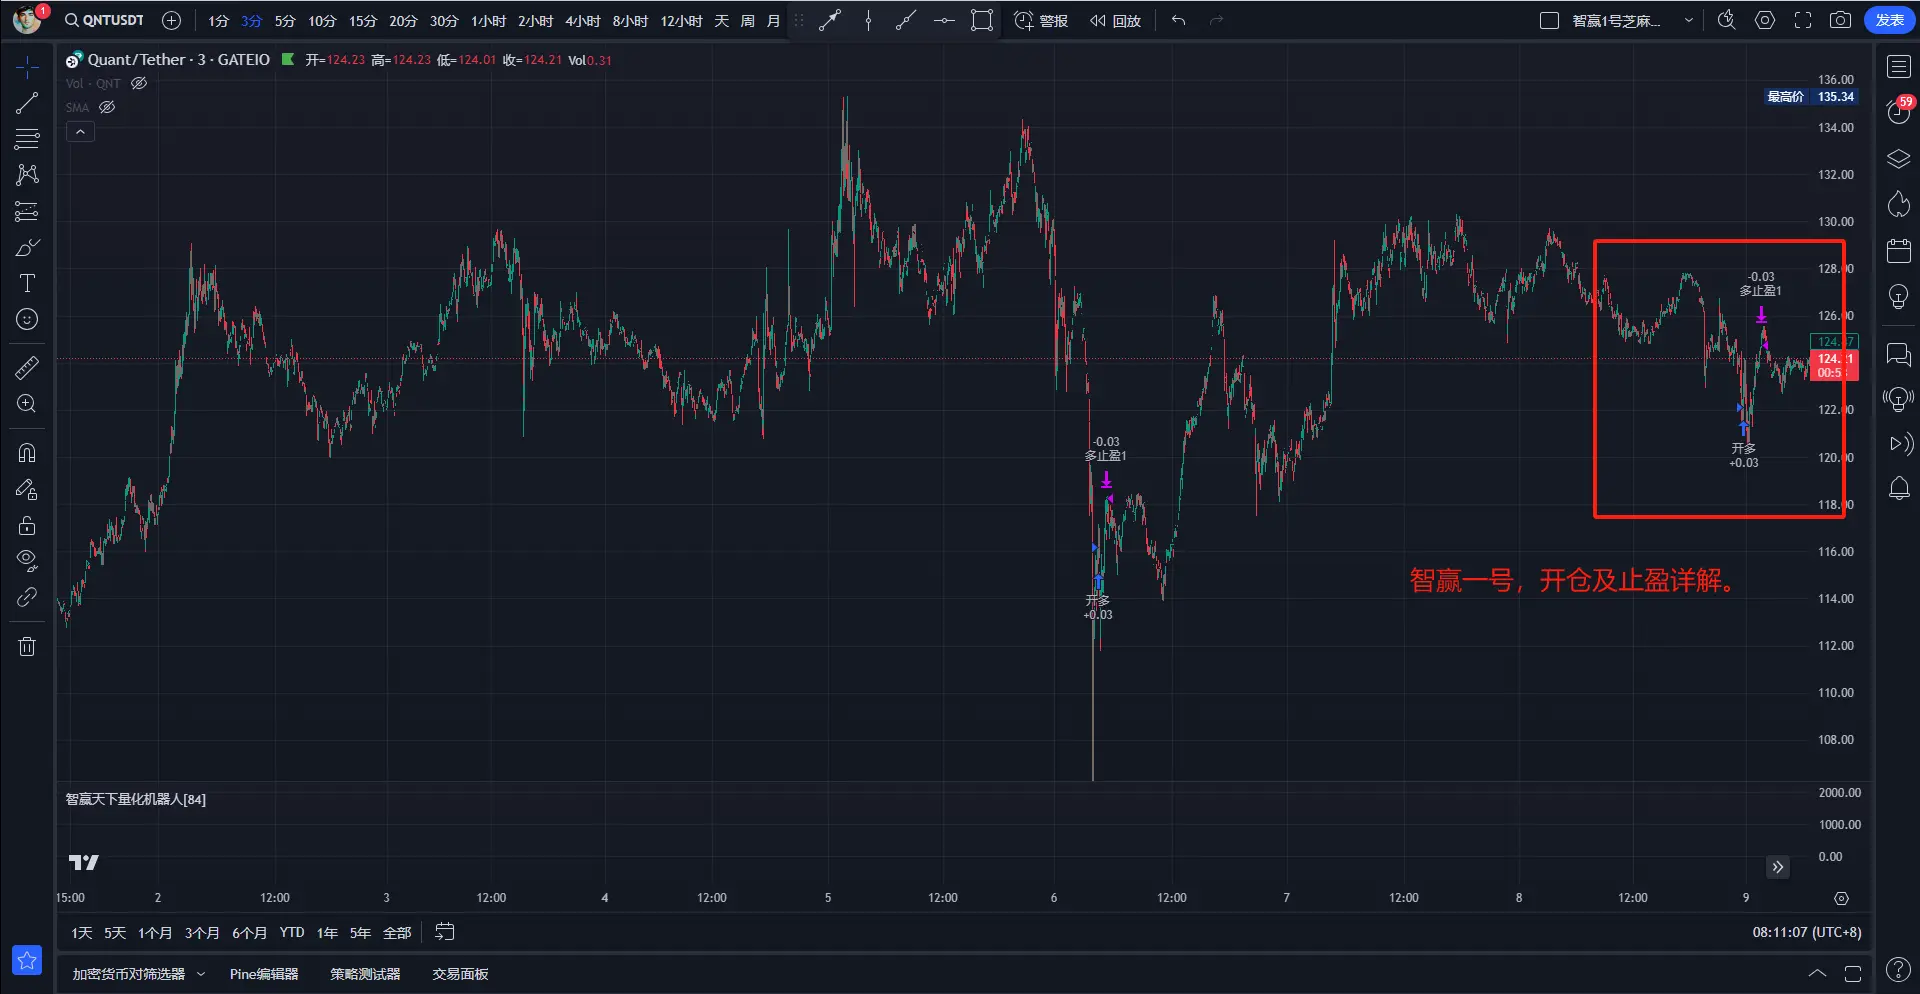Open the time axis settings gear
This screenshot has height=994, width=1920.
click(1841, 898)
